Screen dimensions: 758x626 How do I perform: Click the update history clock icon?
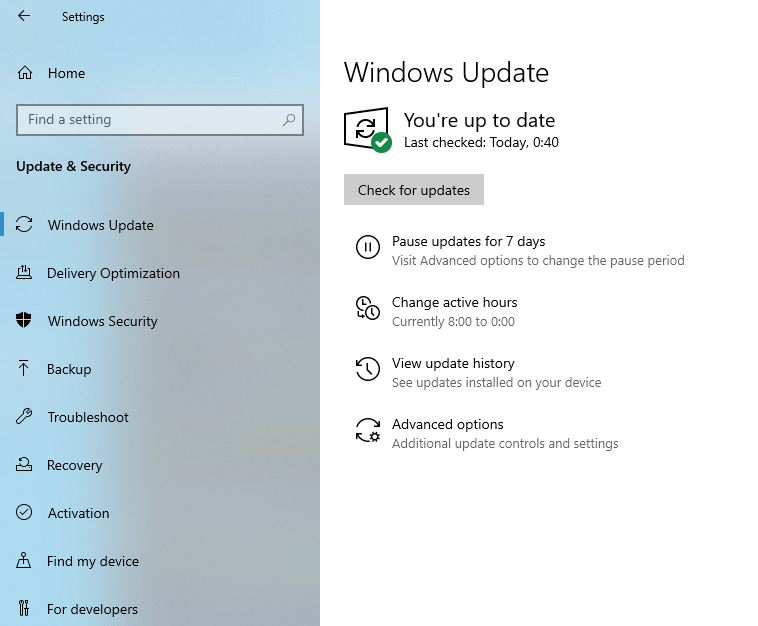coord(368,369)
